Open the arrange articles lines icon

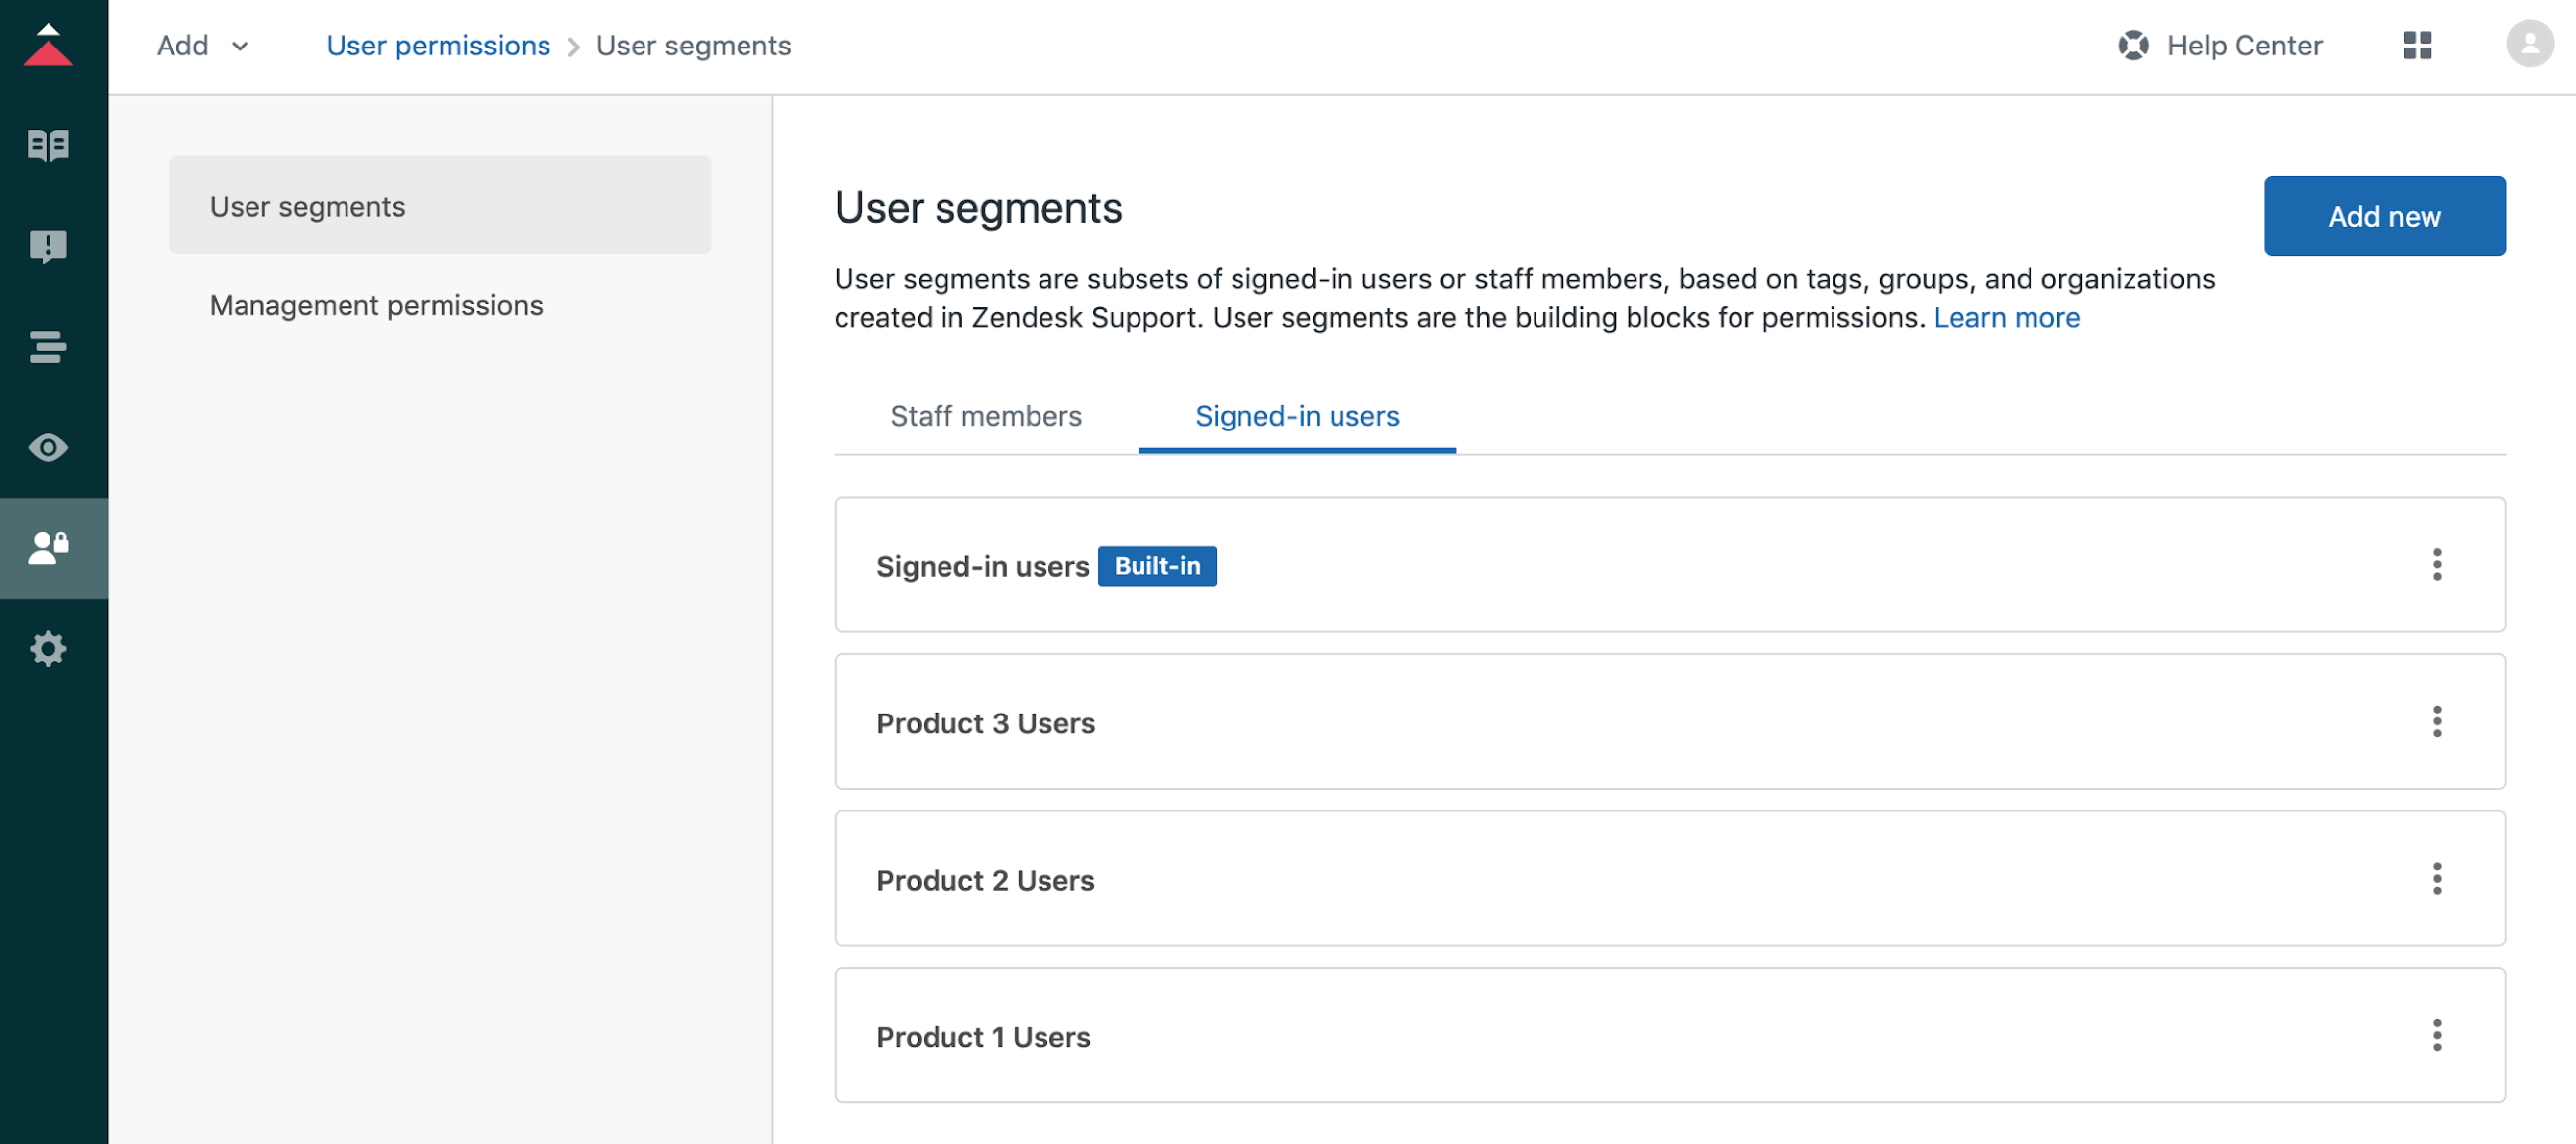[48, 347]
